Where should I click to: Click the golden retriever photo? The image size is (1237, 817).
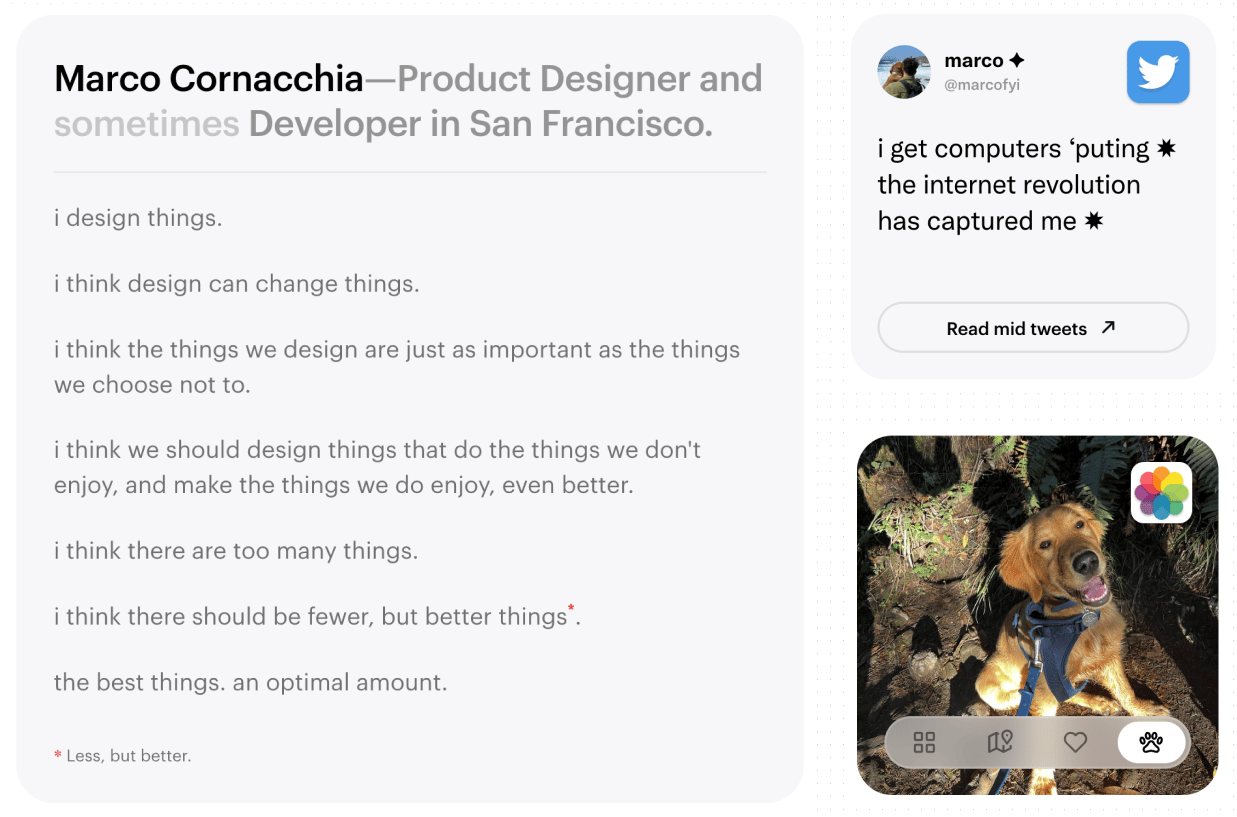pos(1037,615)
